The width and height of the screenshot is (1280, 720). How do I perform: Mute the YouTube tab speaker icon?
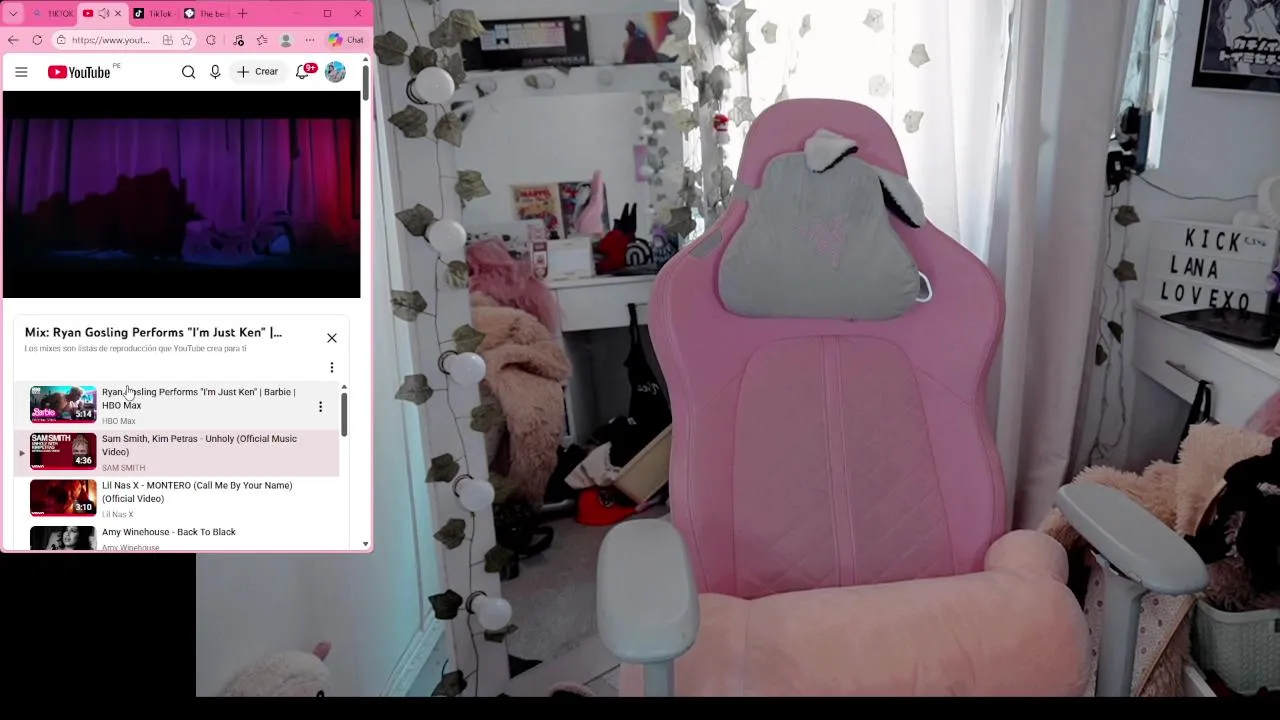pos(103,14)
